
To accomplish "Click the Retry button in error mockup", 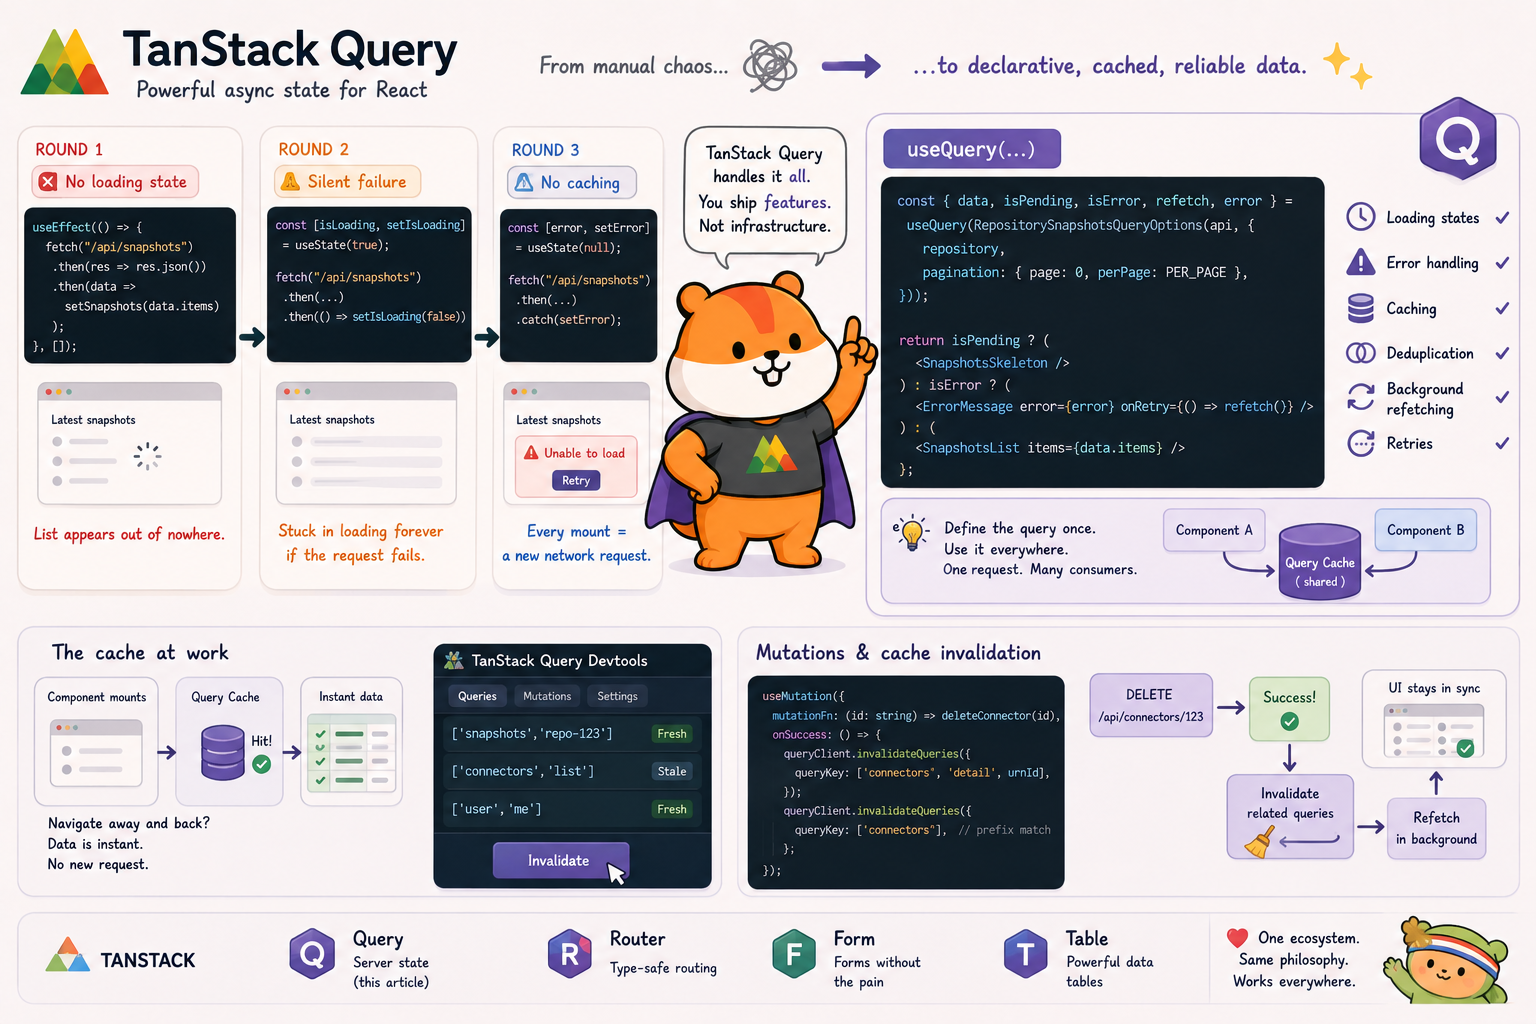I will (576, 480).
